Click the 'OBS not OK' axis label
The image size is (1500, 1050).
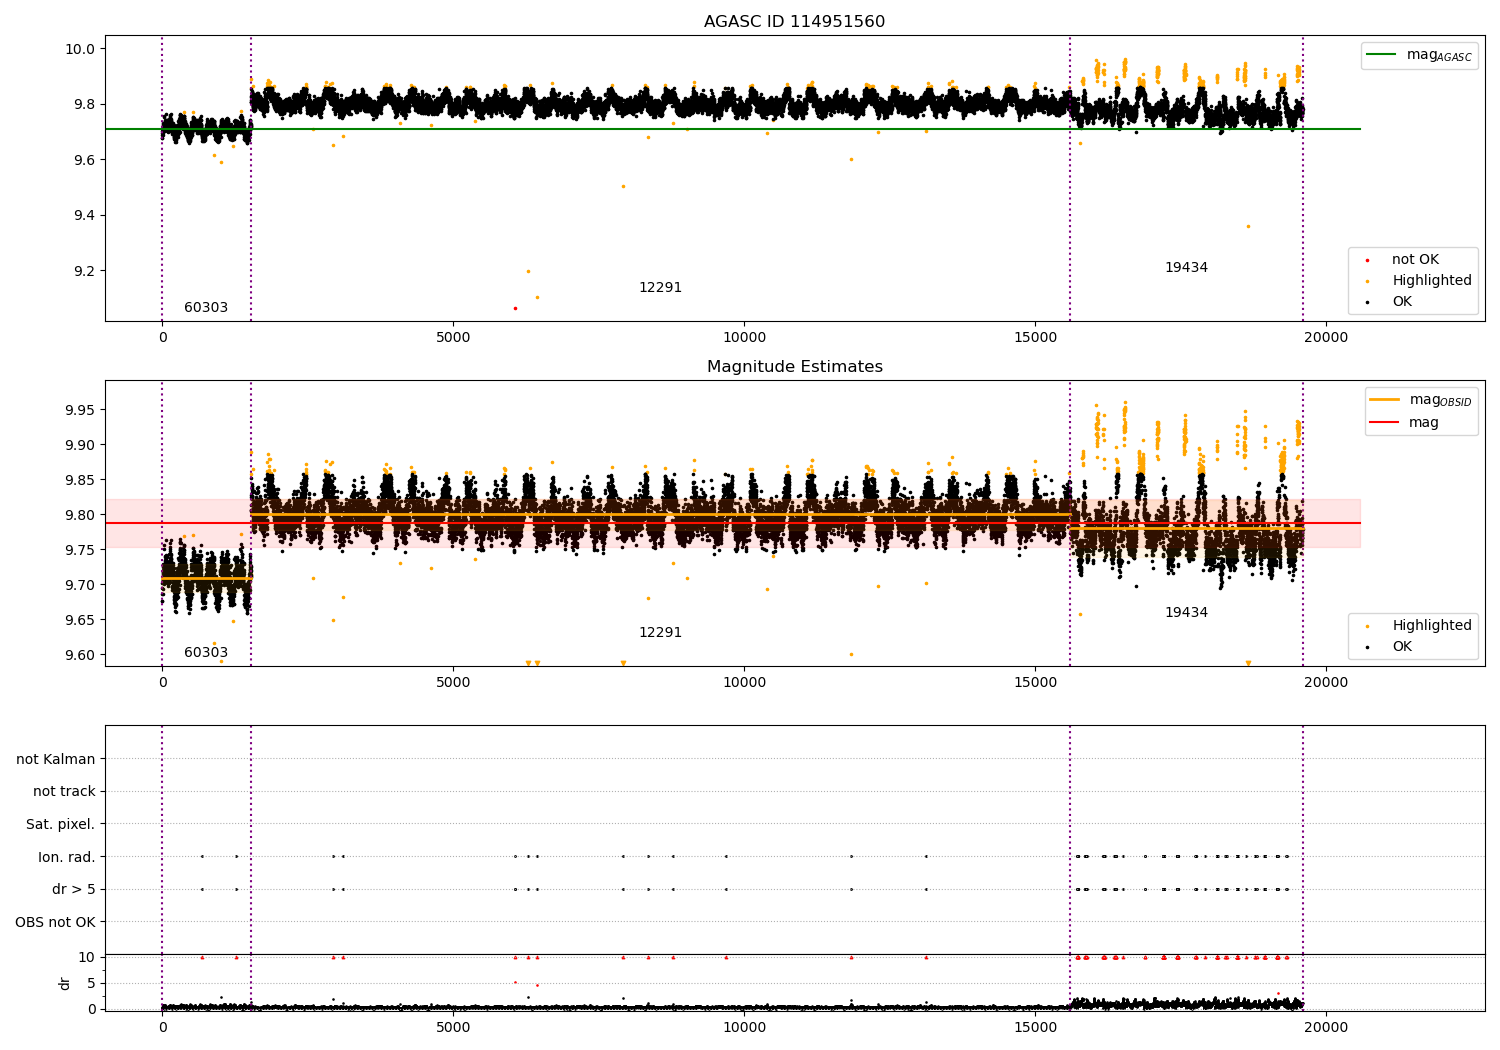coord(55,922)
